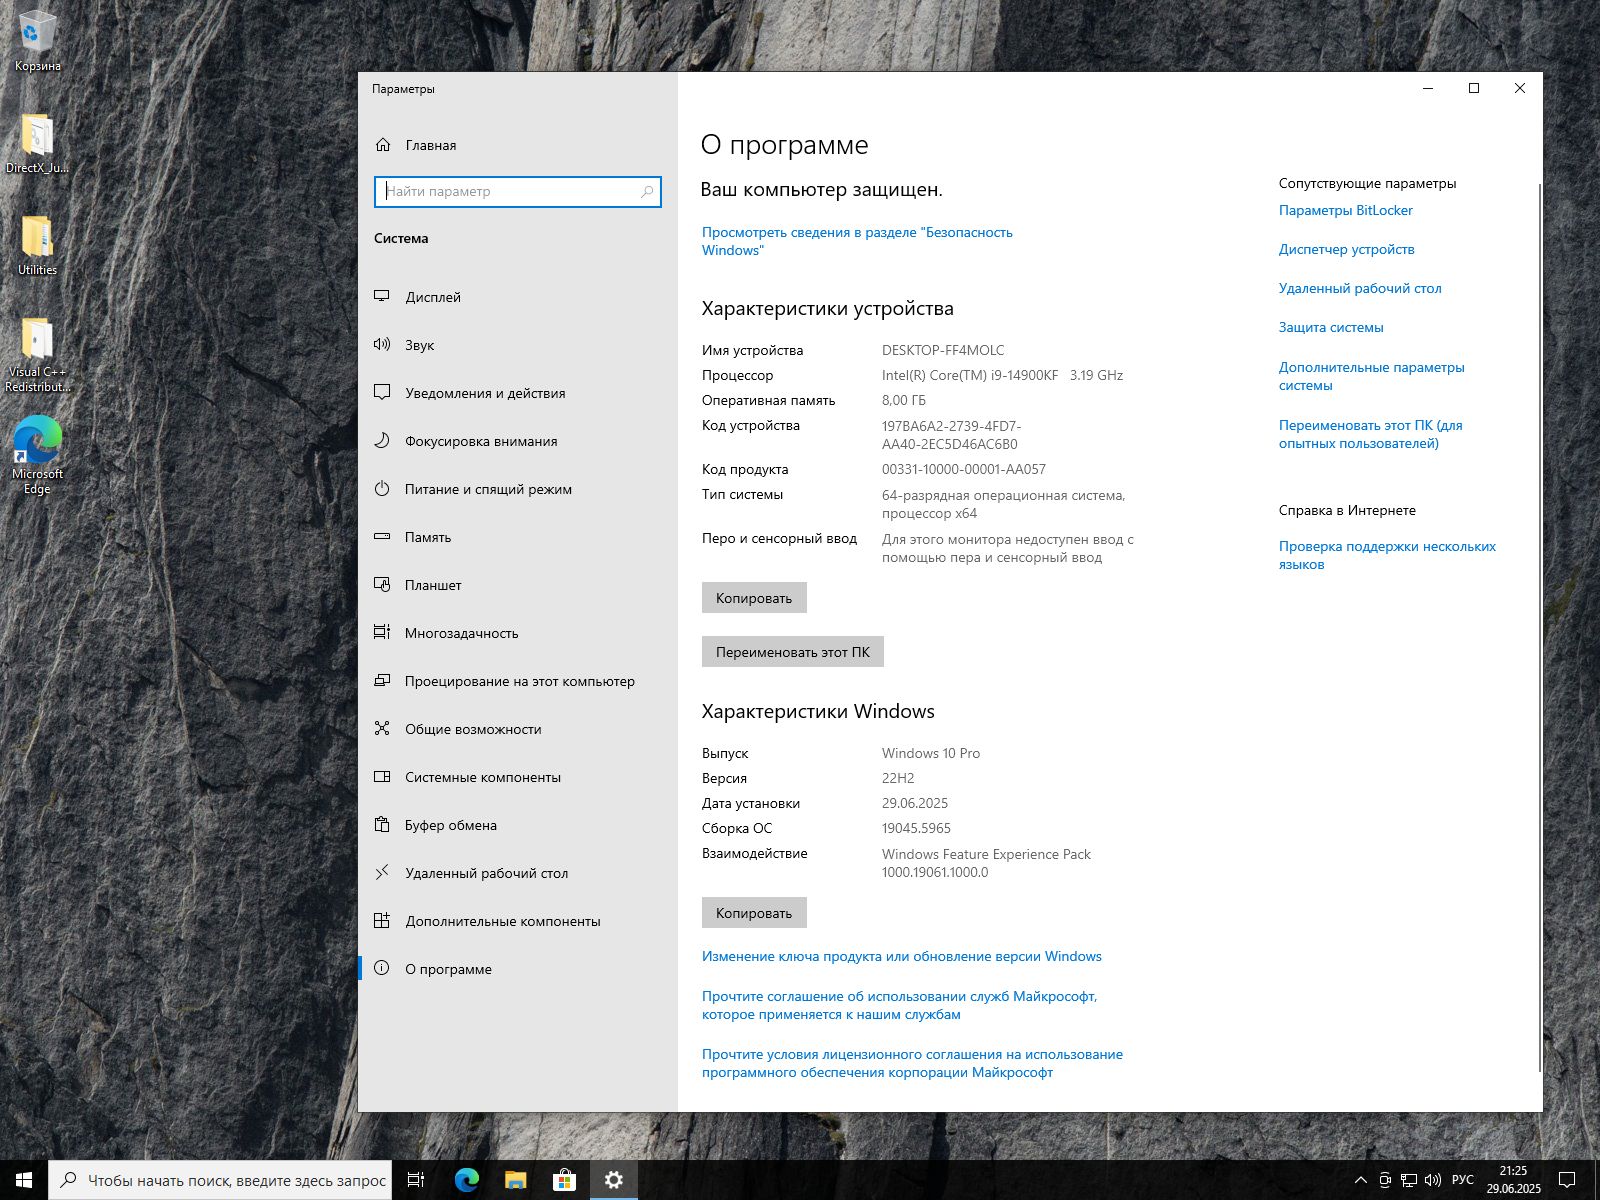Click the Settings gear on the taskbar
Image resolution: width=1600 pixels, height=1200 pixels.
pos(613,1180)
